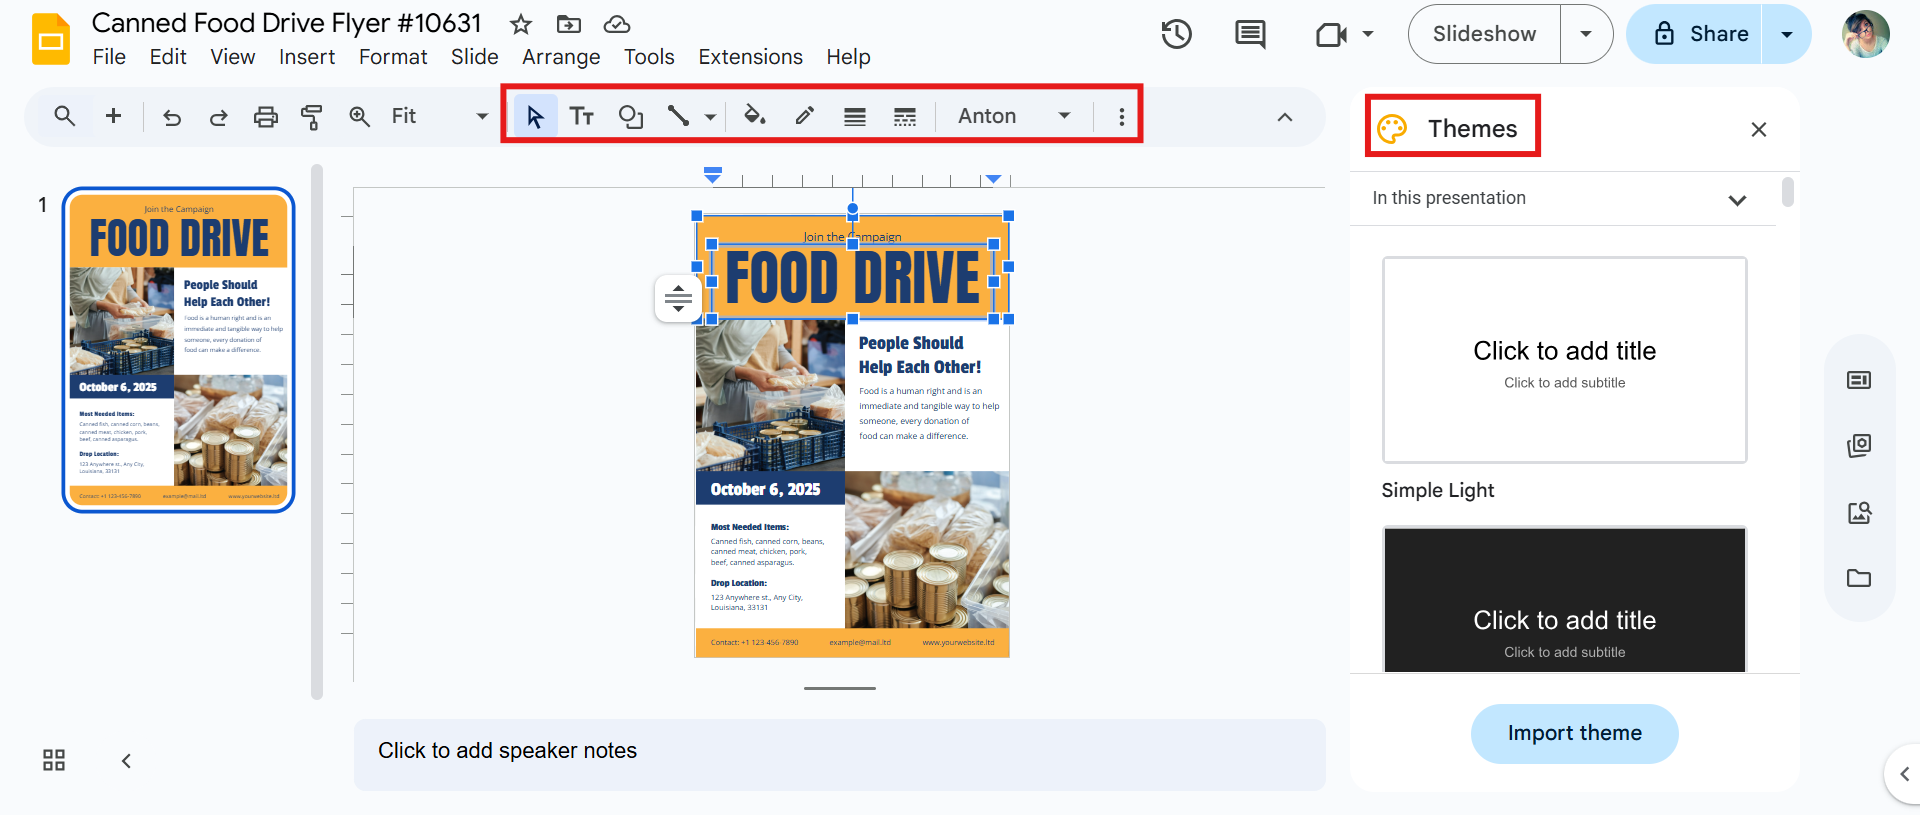Viewport: 1920px width, 815px height.
Task: Select the FOOD DRIVE title text
Action: pos(853,277)
